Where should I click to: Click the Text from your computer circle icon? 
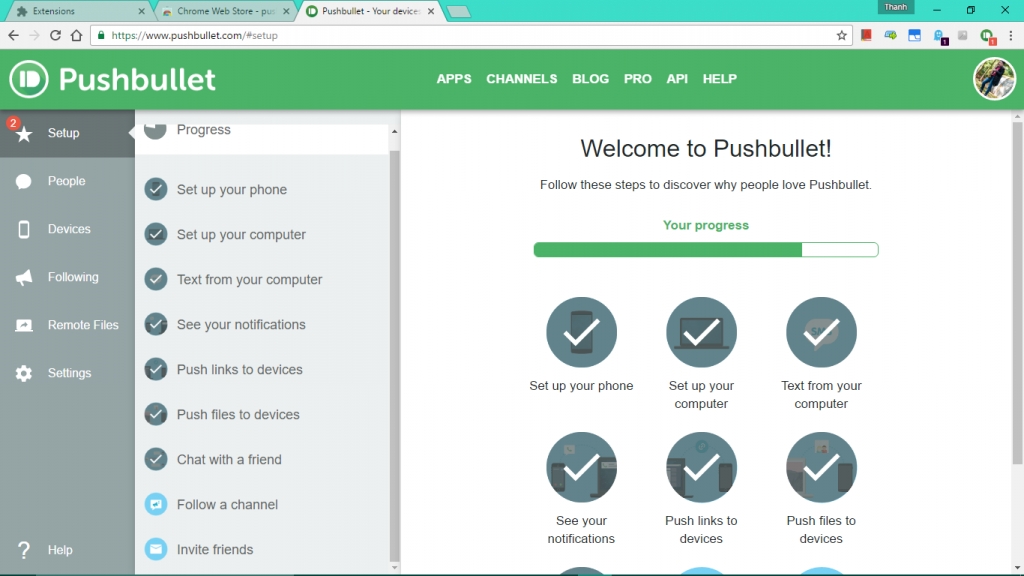click(x=822, y=332)
